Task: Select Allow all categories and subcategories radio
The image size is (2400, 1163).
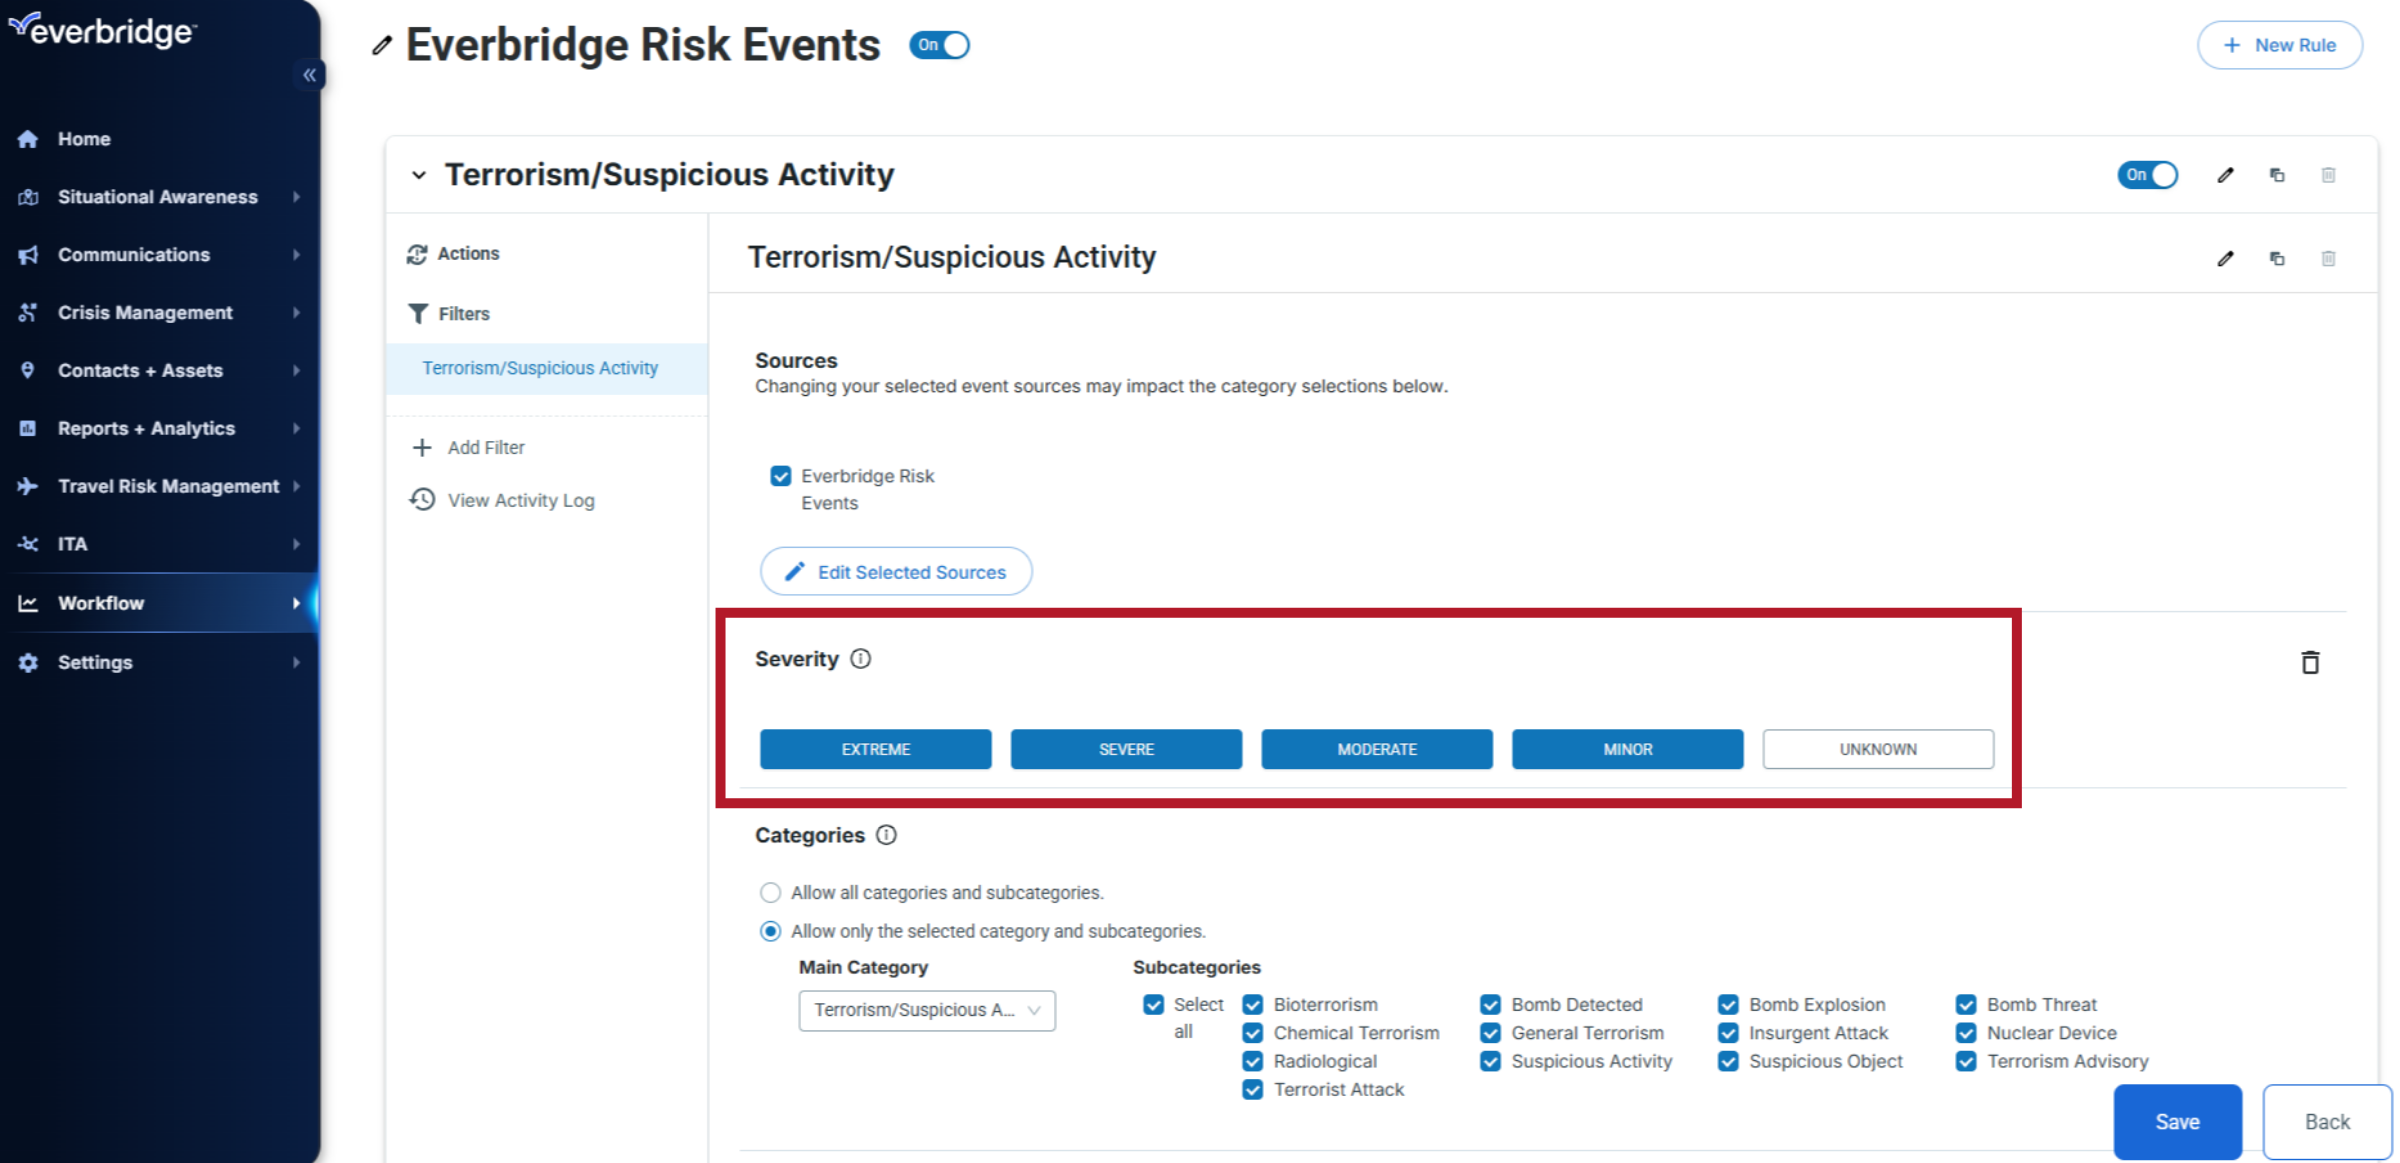Action: pyautogui.click(x=770, y=892)
